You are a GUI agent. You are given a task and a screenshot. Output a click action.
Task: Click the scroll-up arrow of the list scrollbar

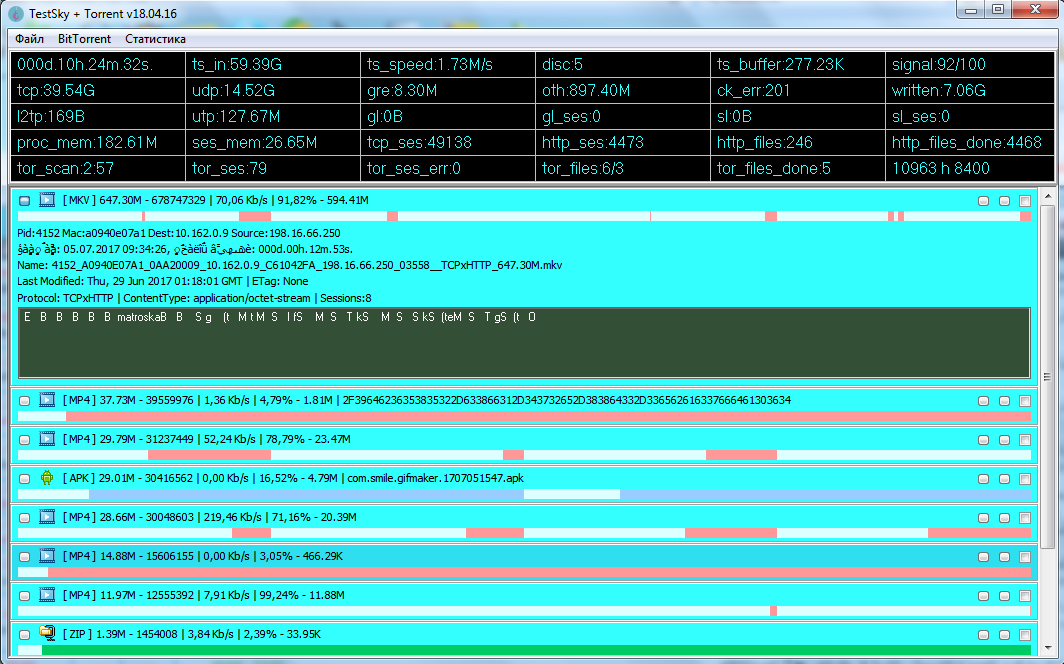point(1048,195)
